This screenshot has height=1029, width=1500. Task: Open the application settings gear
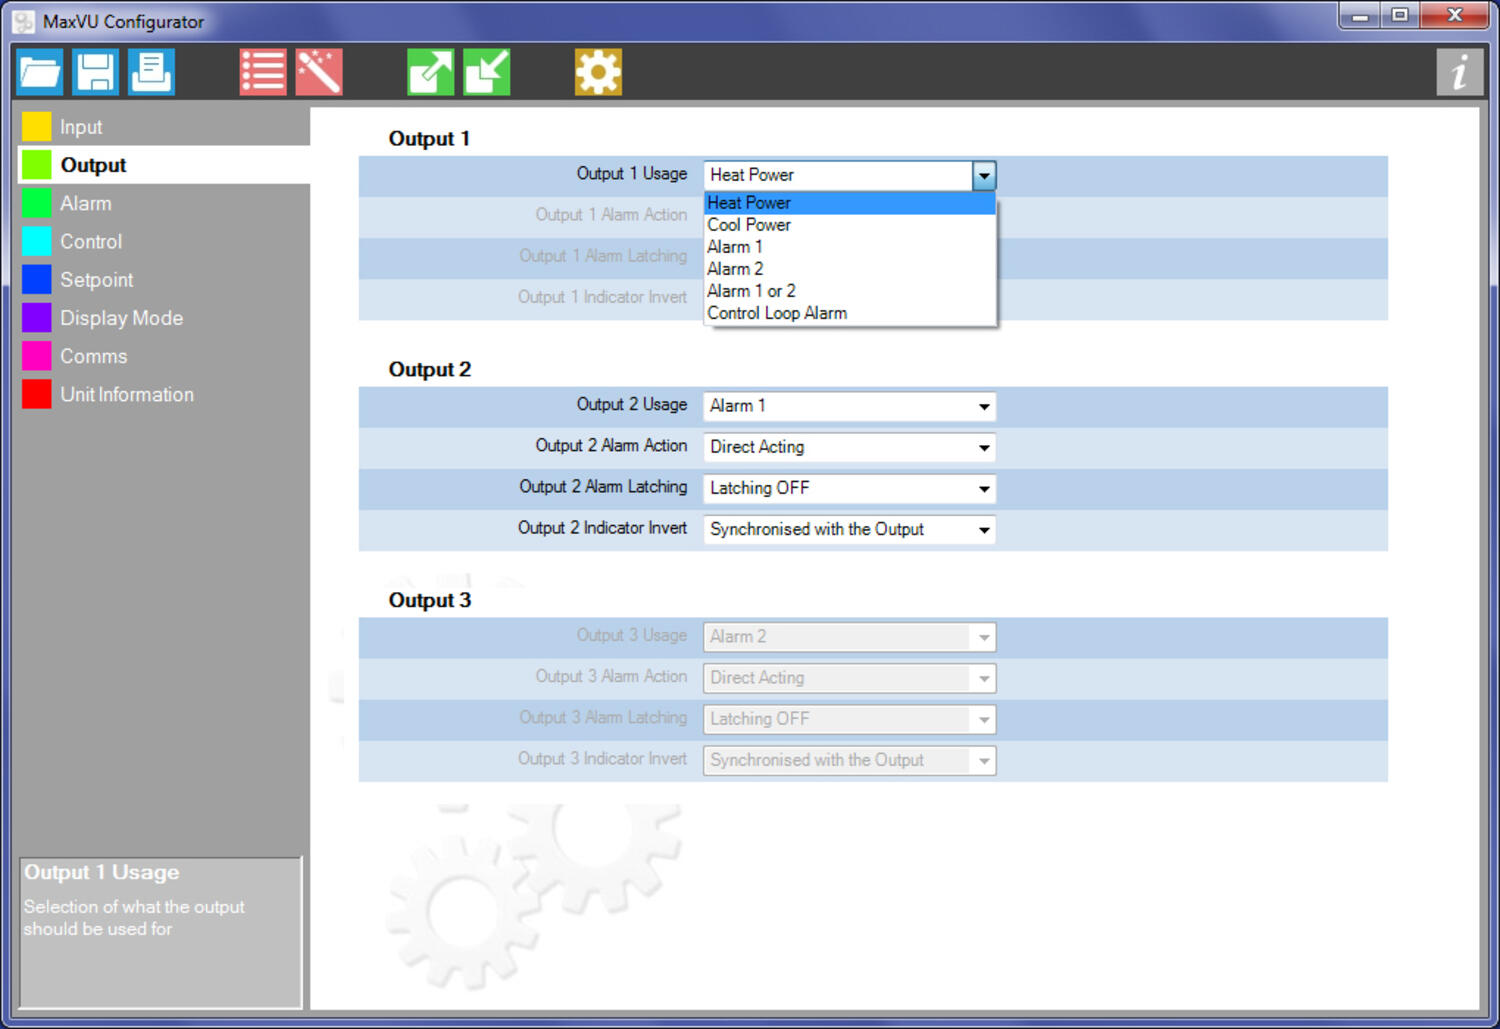[x=598, y=71]
